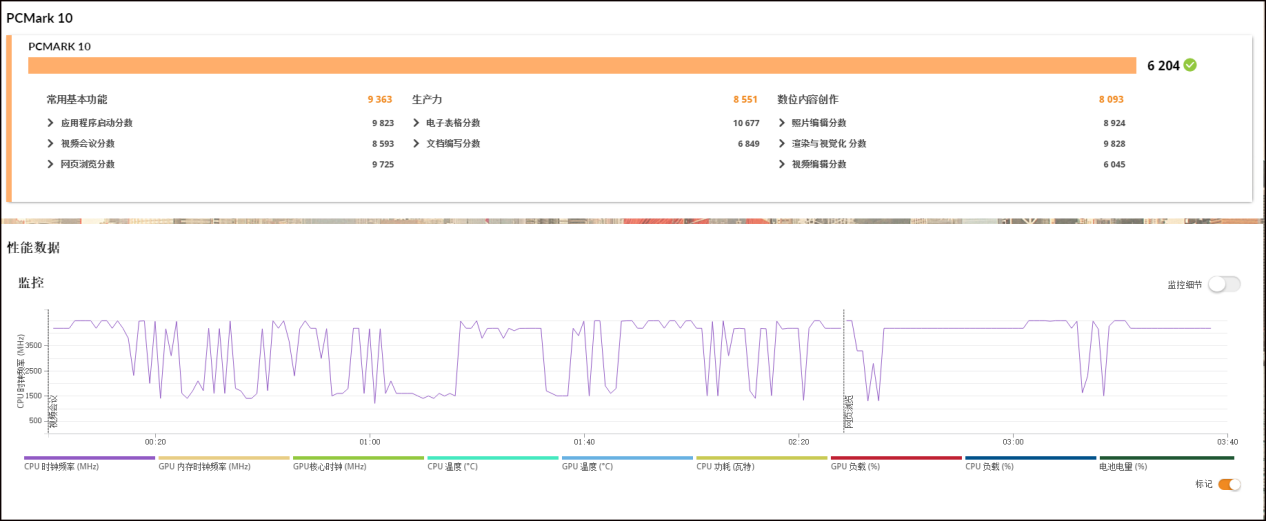Image resolution: width=1266 pixels, height=521 pixels.
Task: Expand 文档编写分数 details
Action: coord(416,143)
